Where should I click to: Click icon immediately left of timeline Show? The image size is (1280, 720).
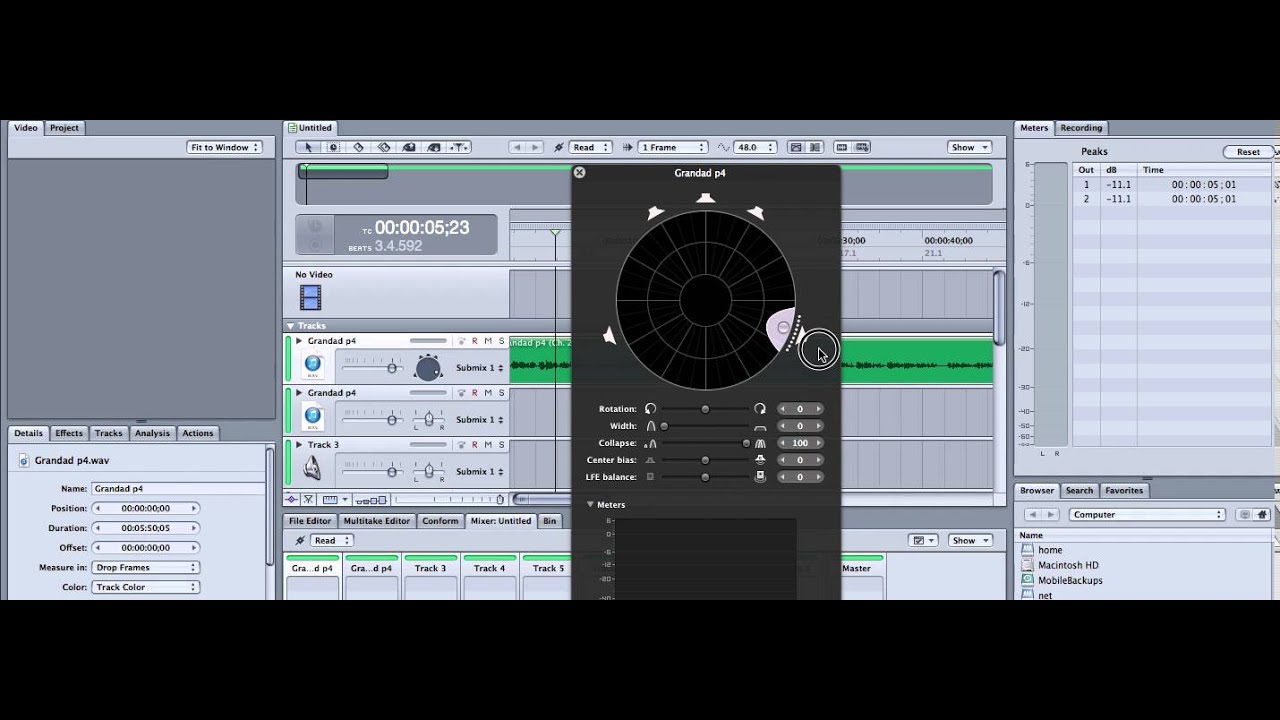click(x=862, y=147)
